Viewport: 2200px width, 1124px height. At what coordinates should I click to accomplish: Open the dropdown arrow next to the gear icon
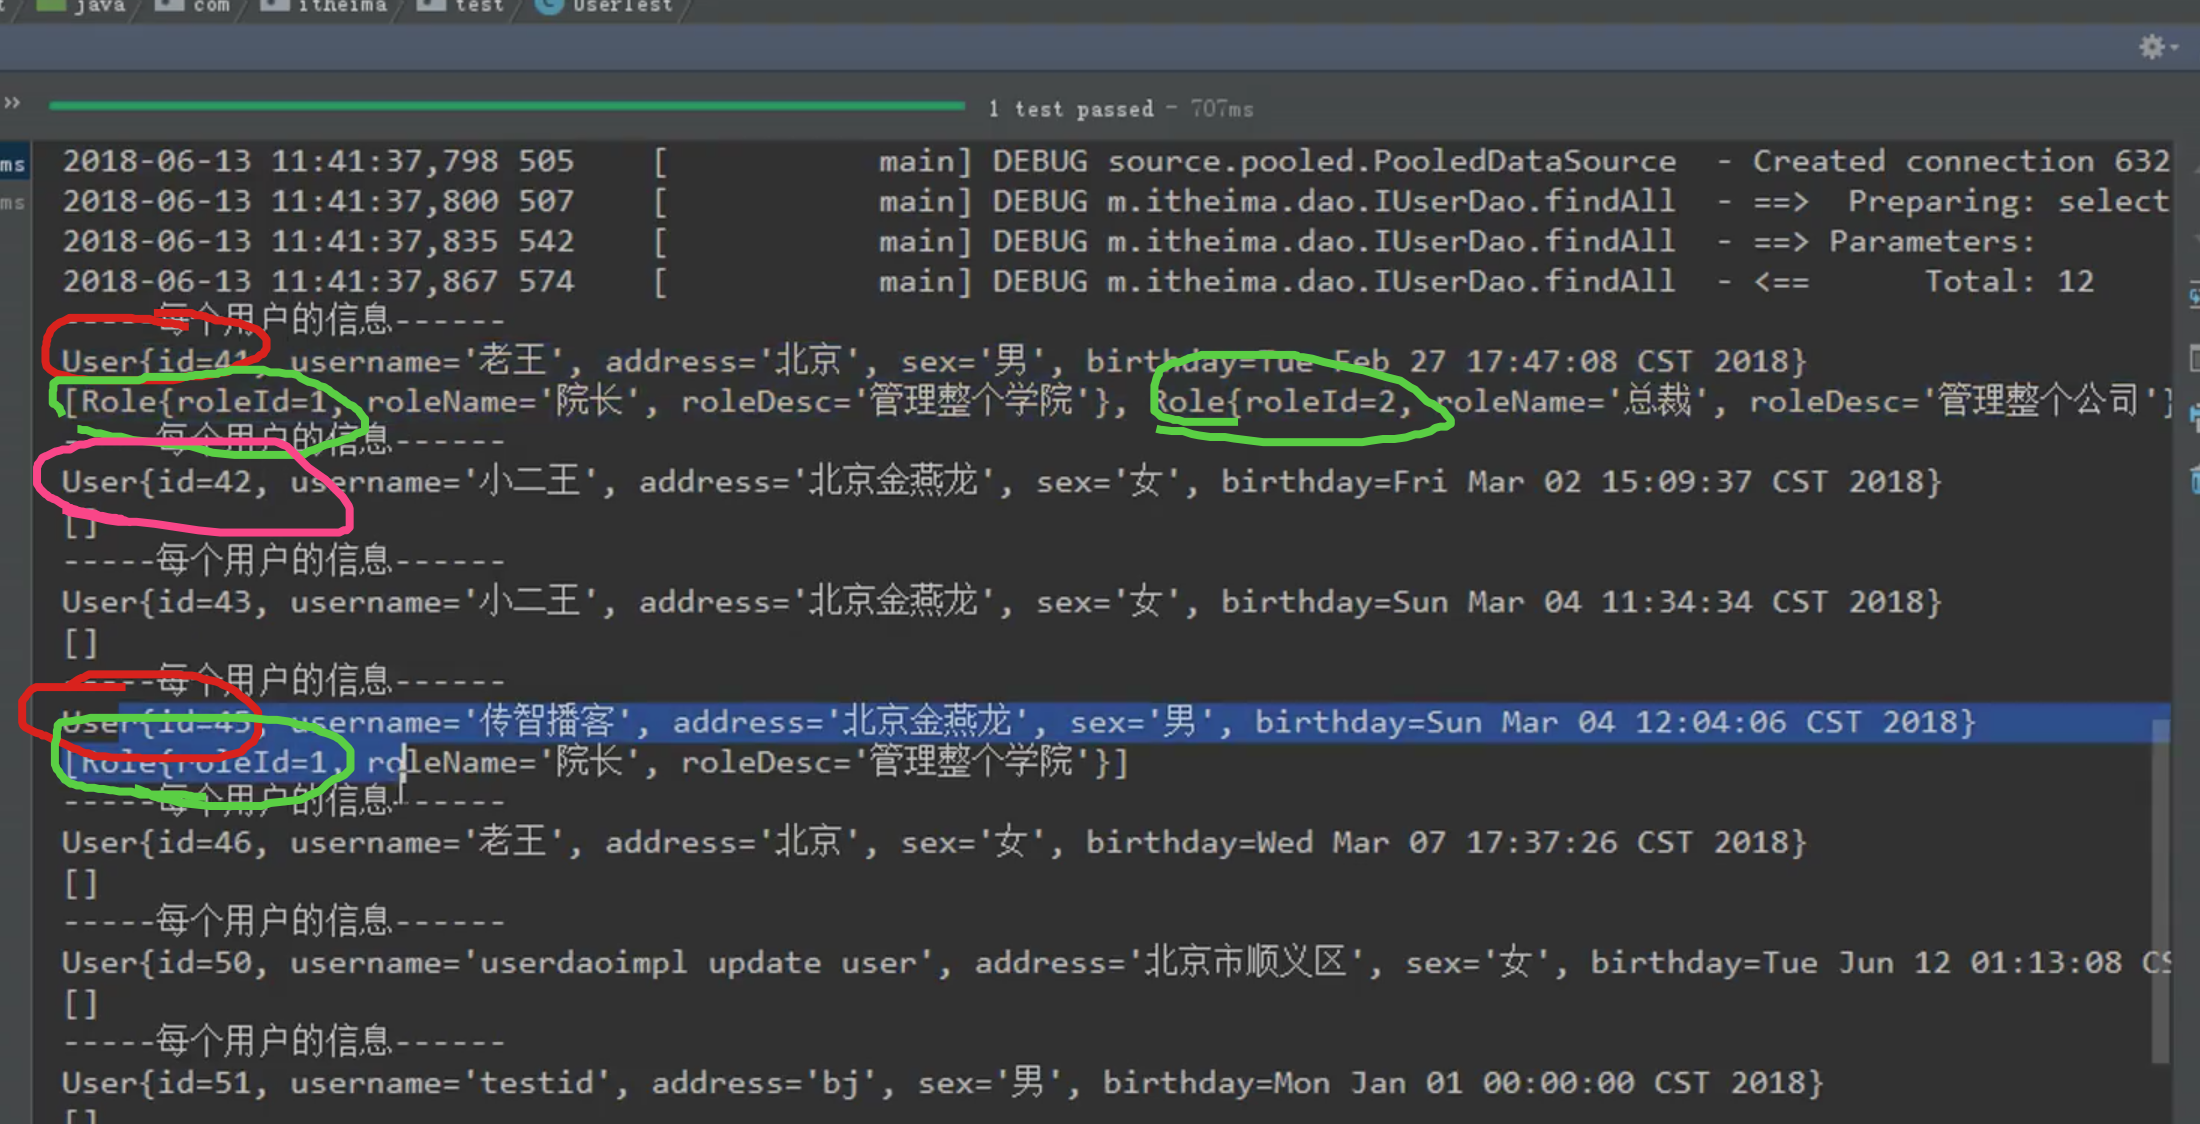[x=2175, y=47]
